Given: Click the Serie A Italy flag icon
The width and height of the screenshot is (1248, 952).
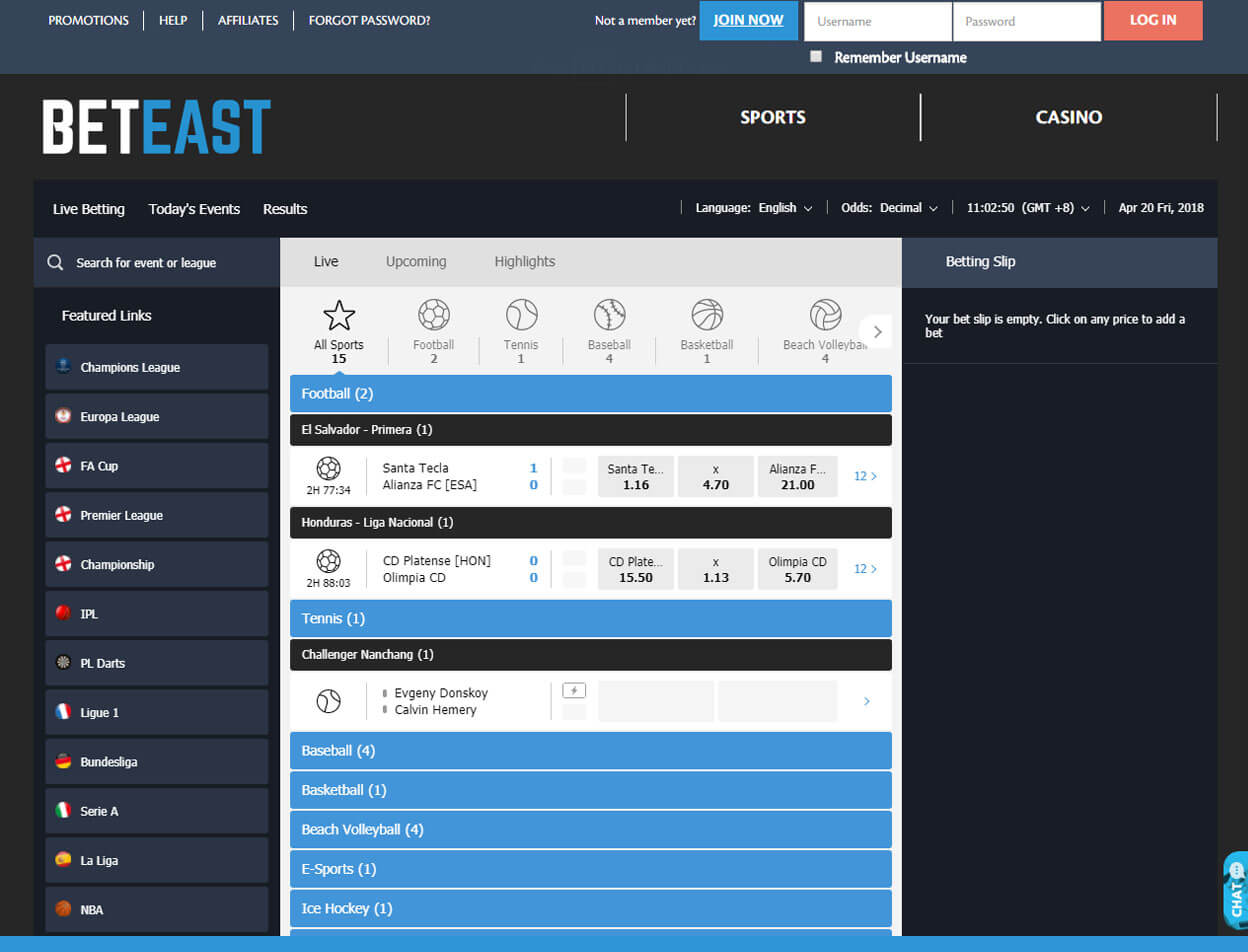Looking at the screenshot, I should point(63,810).
